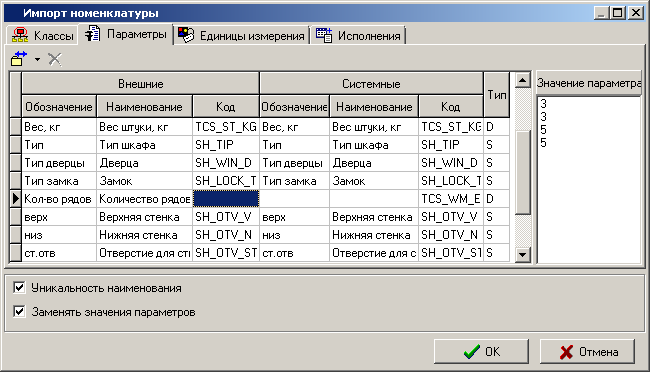Click the table scrollbar up arrow

[522, 80]
